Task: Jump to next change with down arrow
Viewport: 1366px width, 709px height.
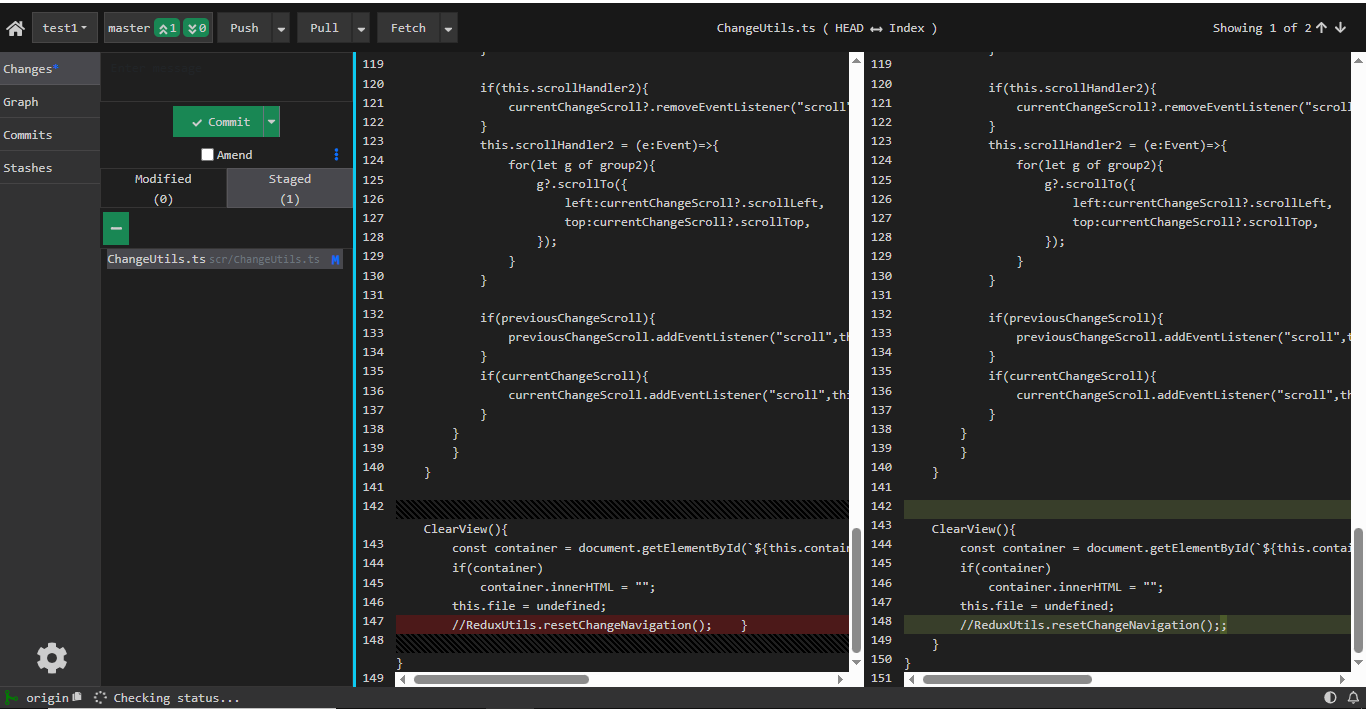Action: 1340,28
